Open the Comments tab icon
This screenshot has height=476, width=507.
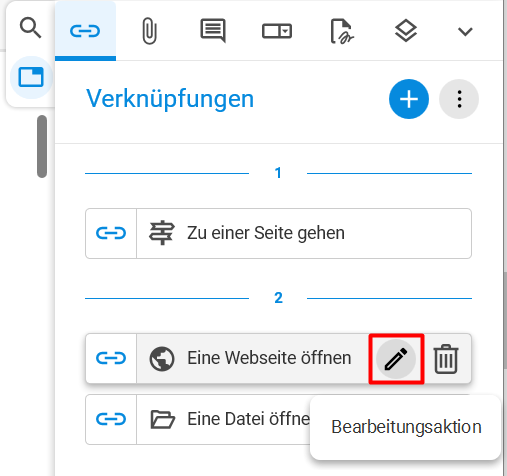click(213, 31)
